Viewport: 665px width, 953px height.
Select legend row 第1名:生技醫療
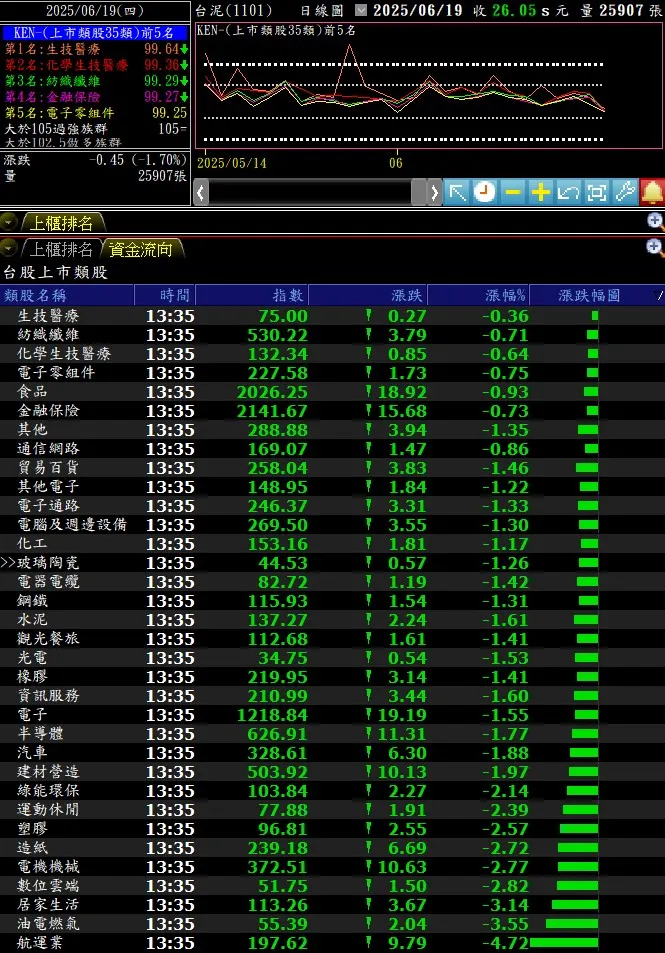pos(95,49)
